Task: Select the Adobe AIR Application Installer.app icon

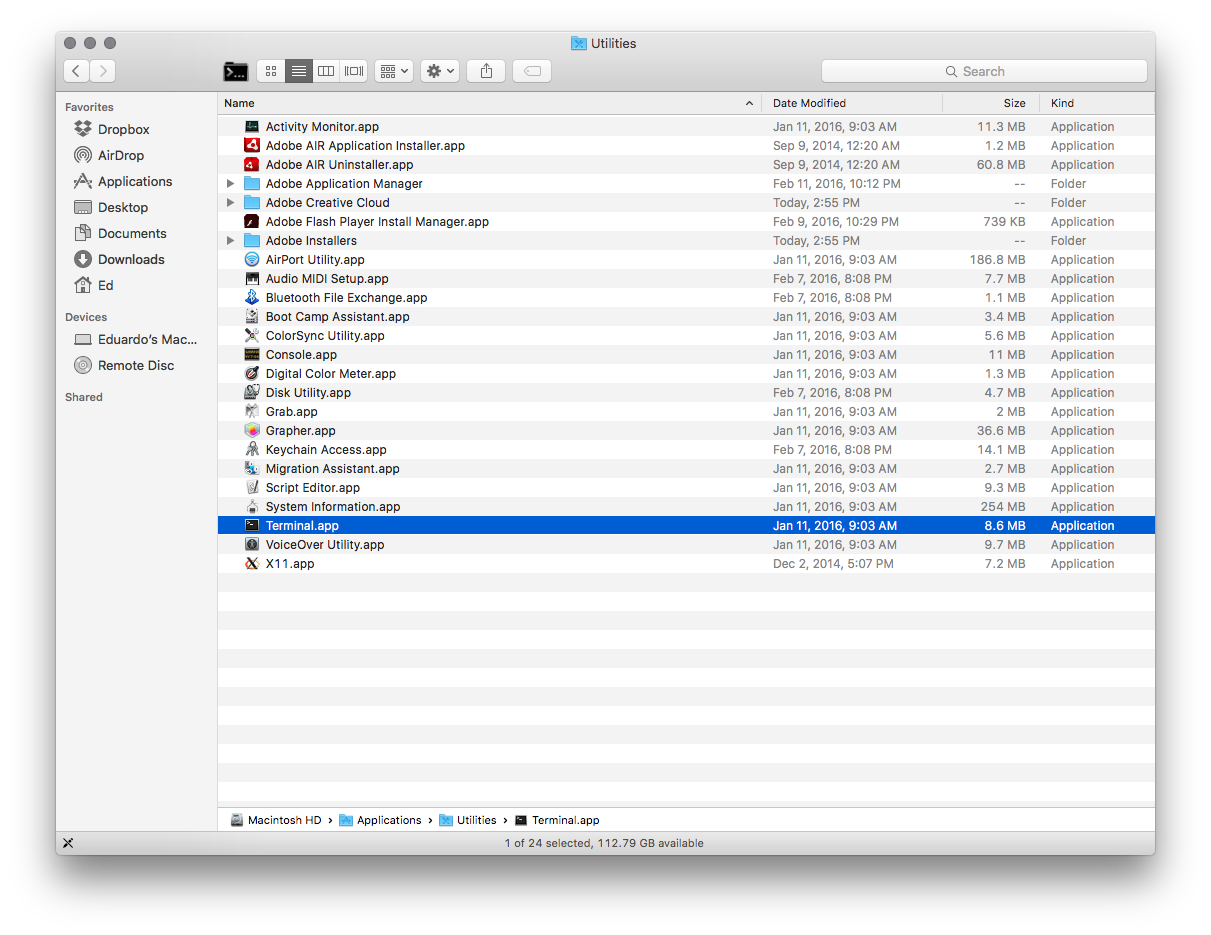Action: click(252, 146)
